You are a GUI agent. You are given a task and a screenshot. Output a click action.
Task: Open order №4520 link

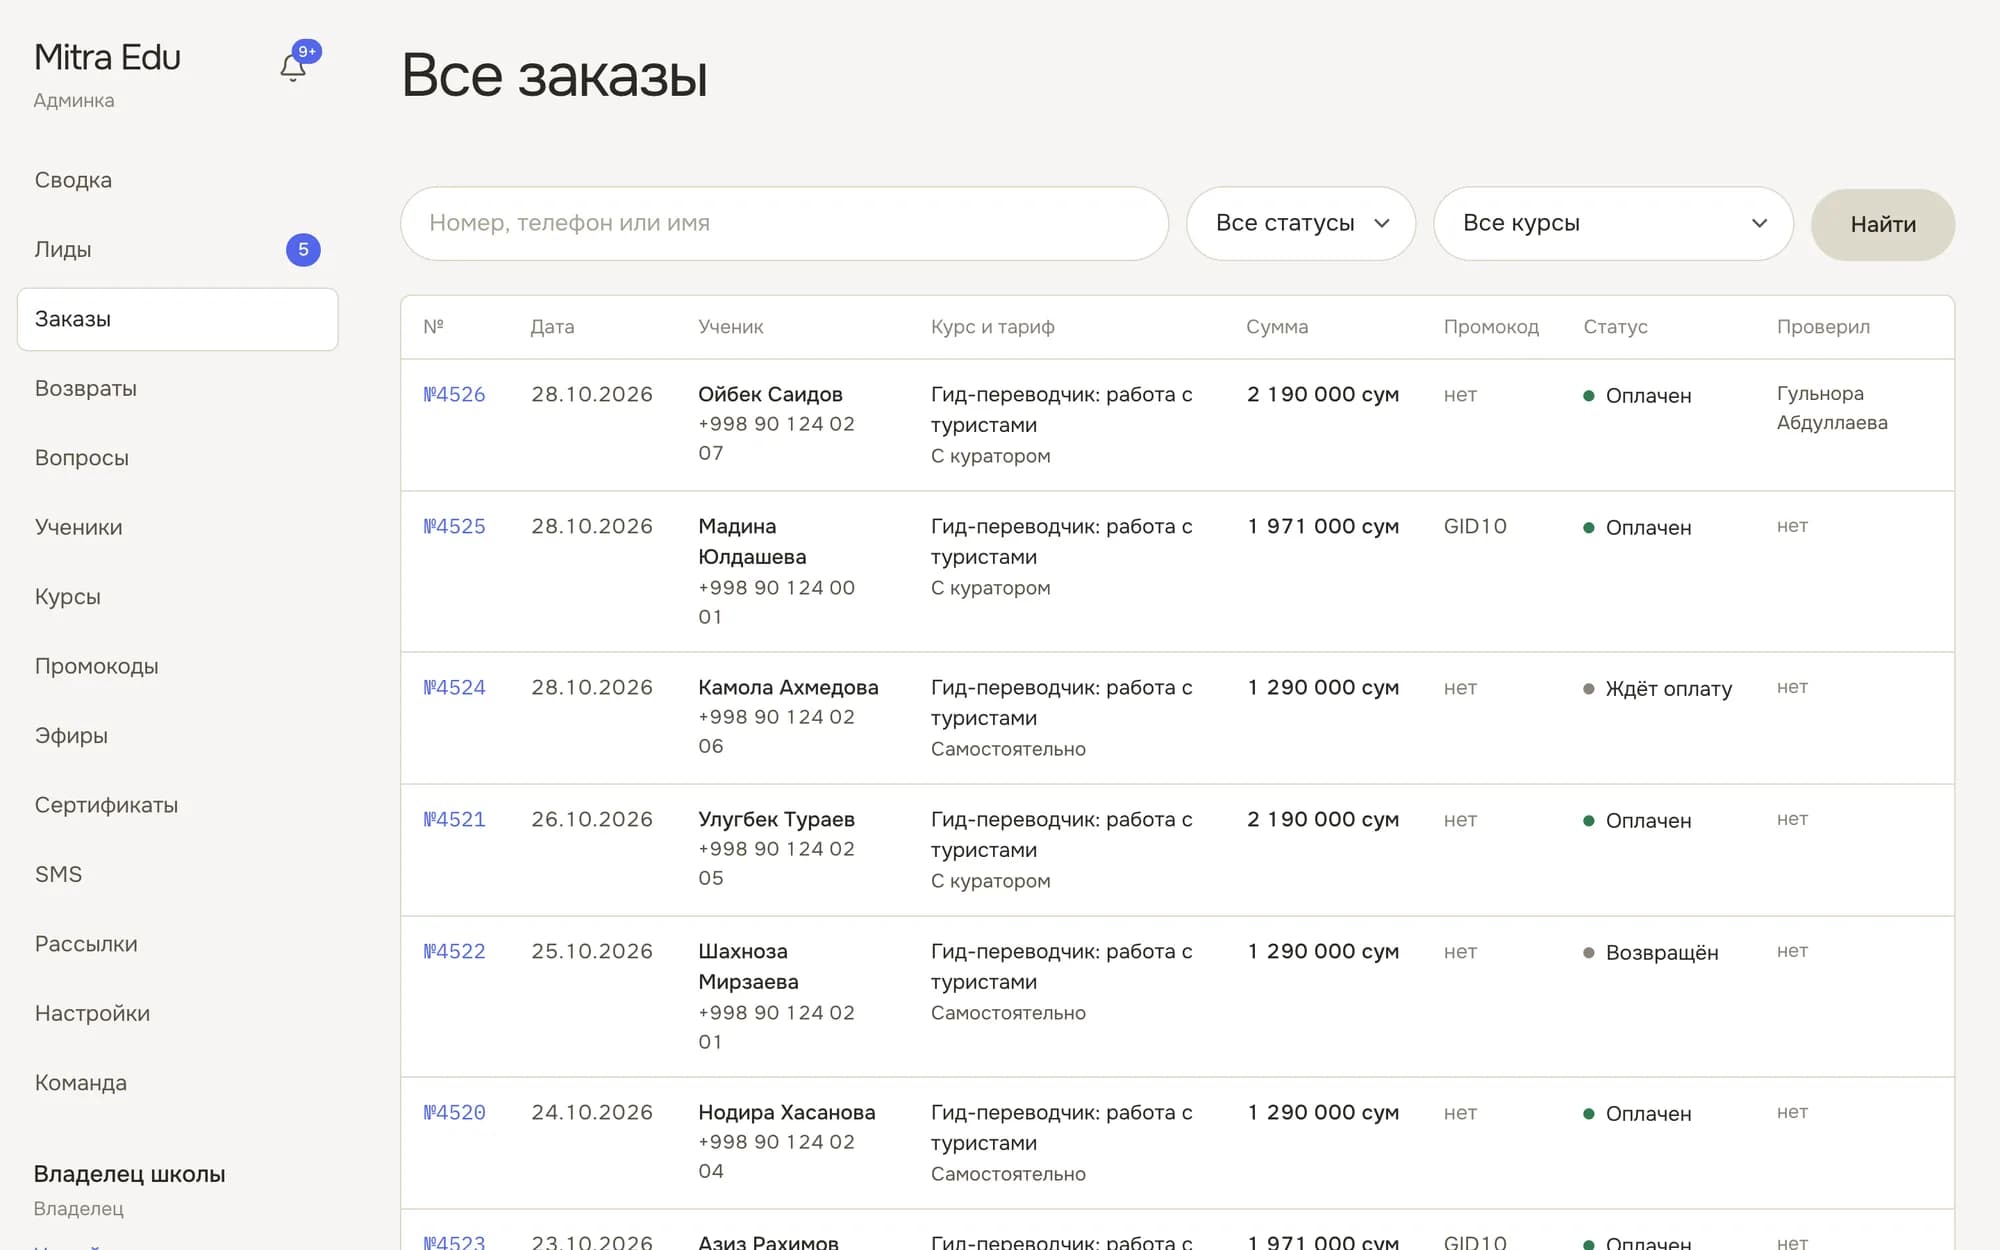(x=454, y=1112)
